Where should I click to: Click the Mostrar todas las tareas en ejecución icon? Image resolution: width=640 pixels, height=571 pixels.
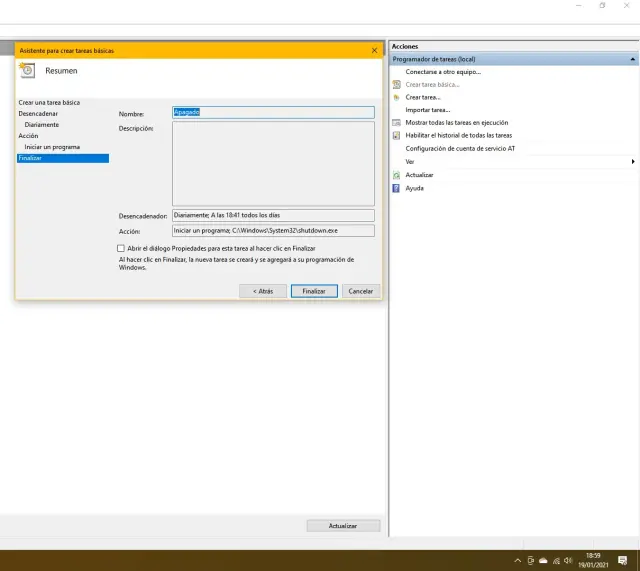397,122
